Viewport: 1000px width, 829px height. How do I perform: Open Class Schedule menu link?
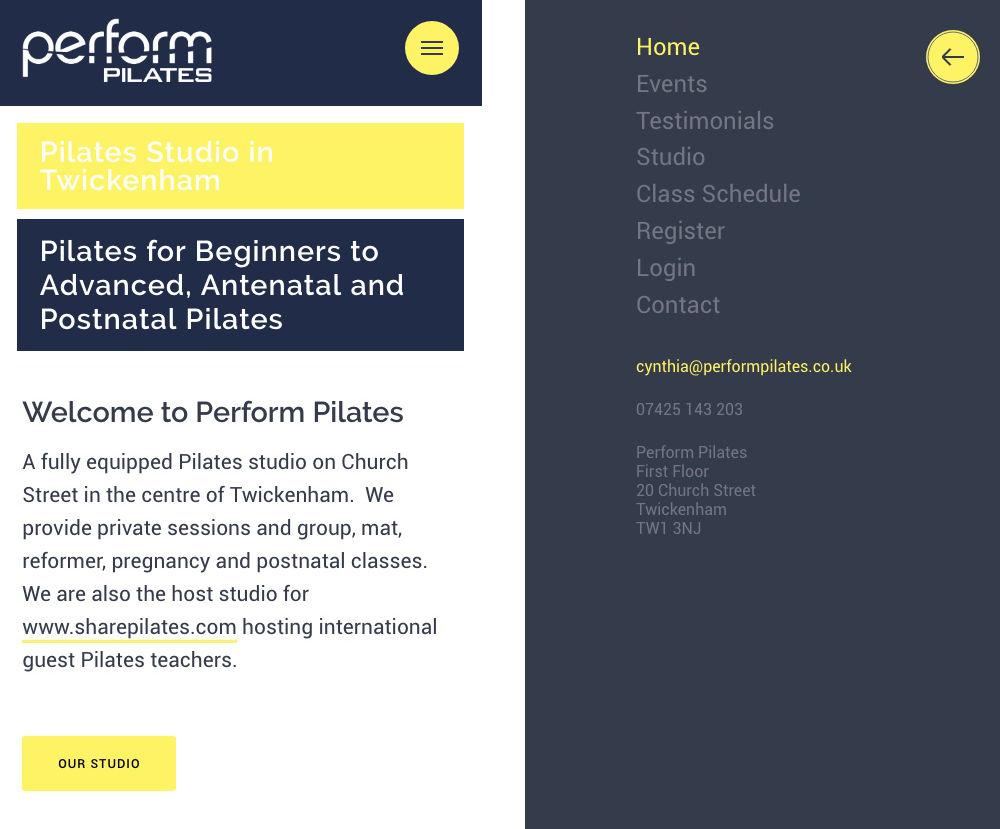click(x=718, y=194)
